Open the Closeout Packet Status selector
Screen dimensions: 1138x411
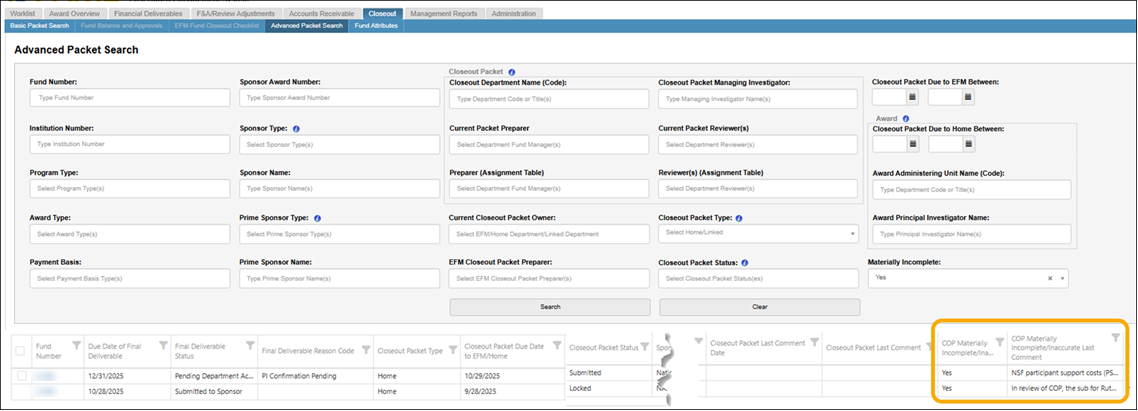click(x=758, y=278)
